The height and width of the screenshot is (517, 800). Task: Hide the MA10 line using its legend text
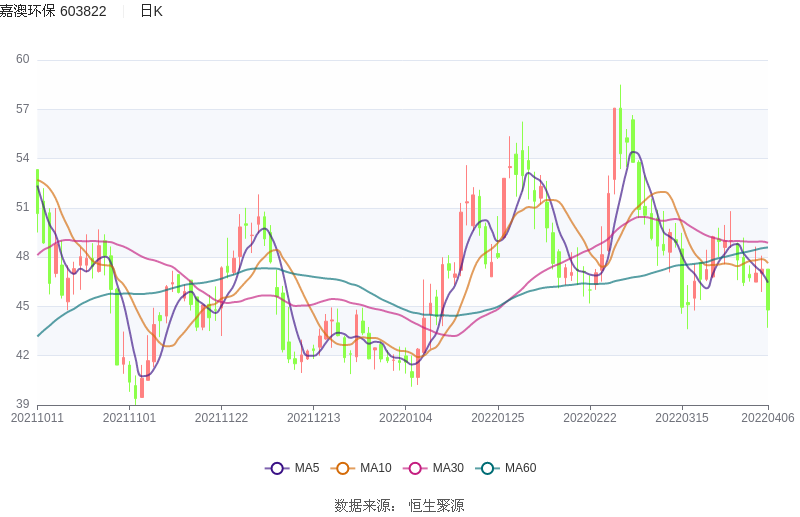(375, 468)
